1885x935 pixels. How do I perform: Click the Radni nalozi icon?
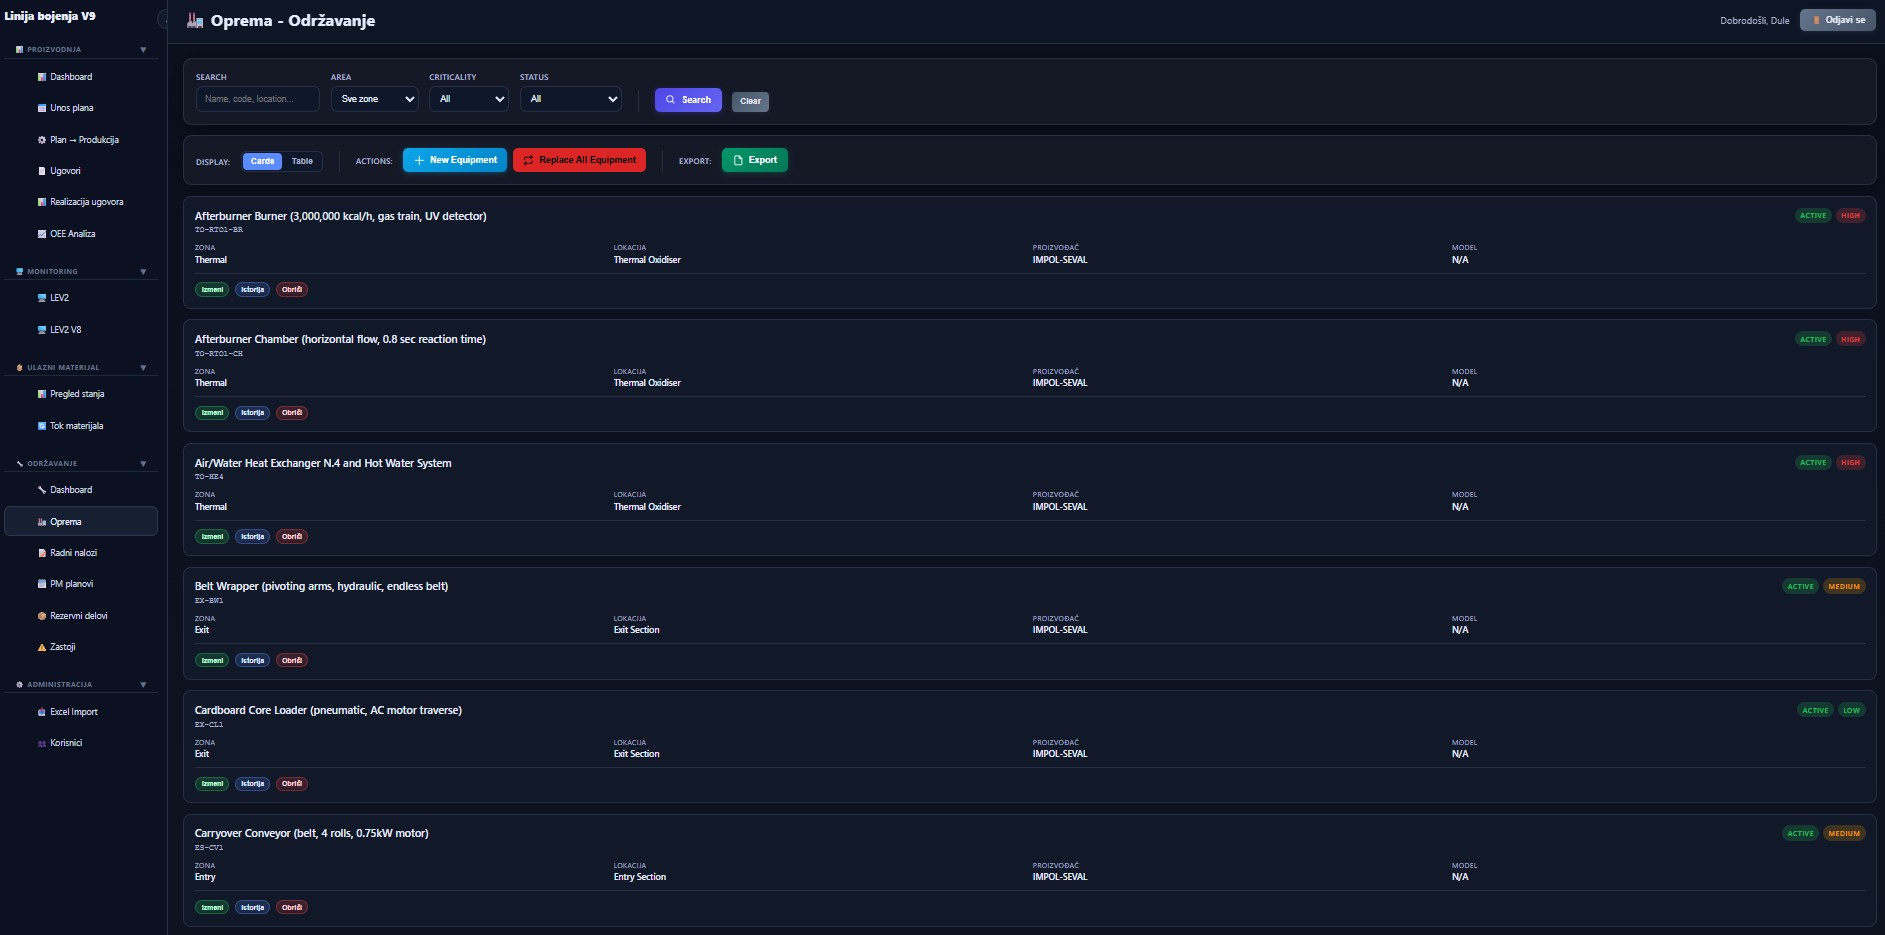tap(42, 553)
